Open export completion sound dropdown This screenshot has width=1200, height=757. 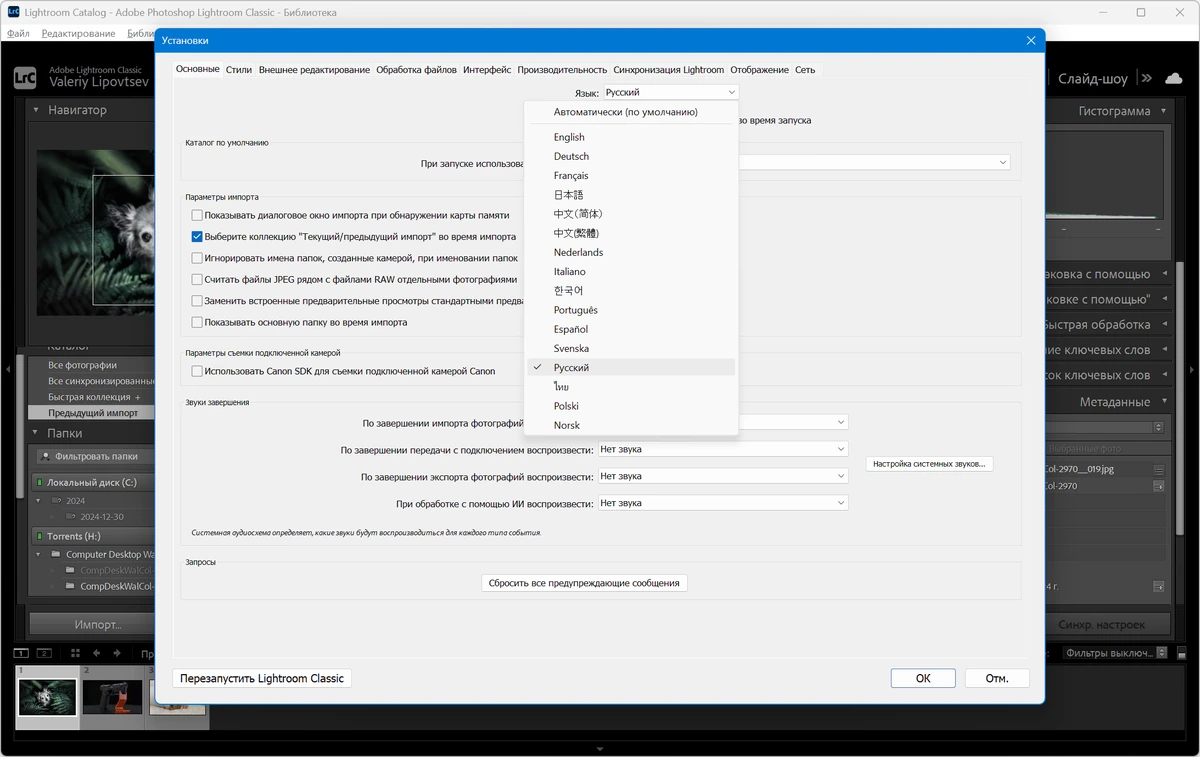723,477
